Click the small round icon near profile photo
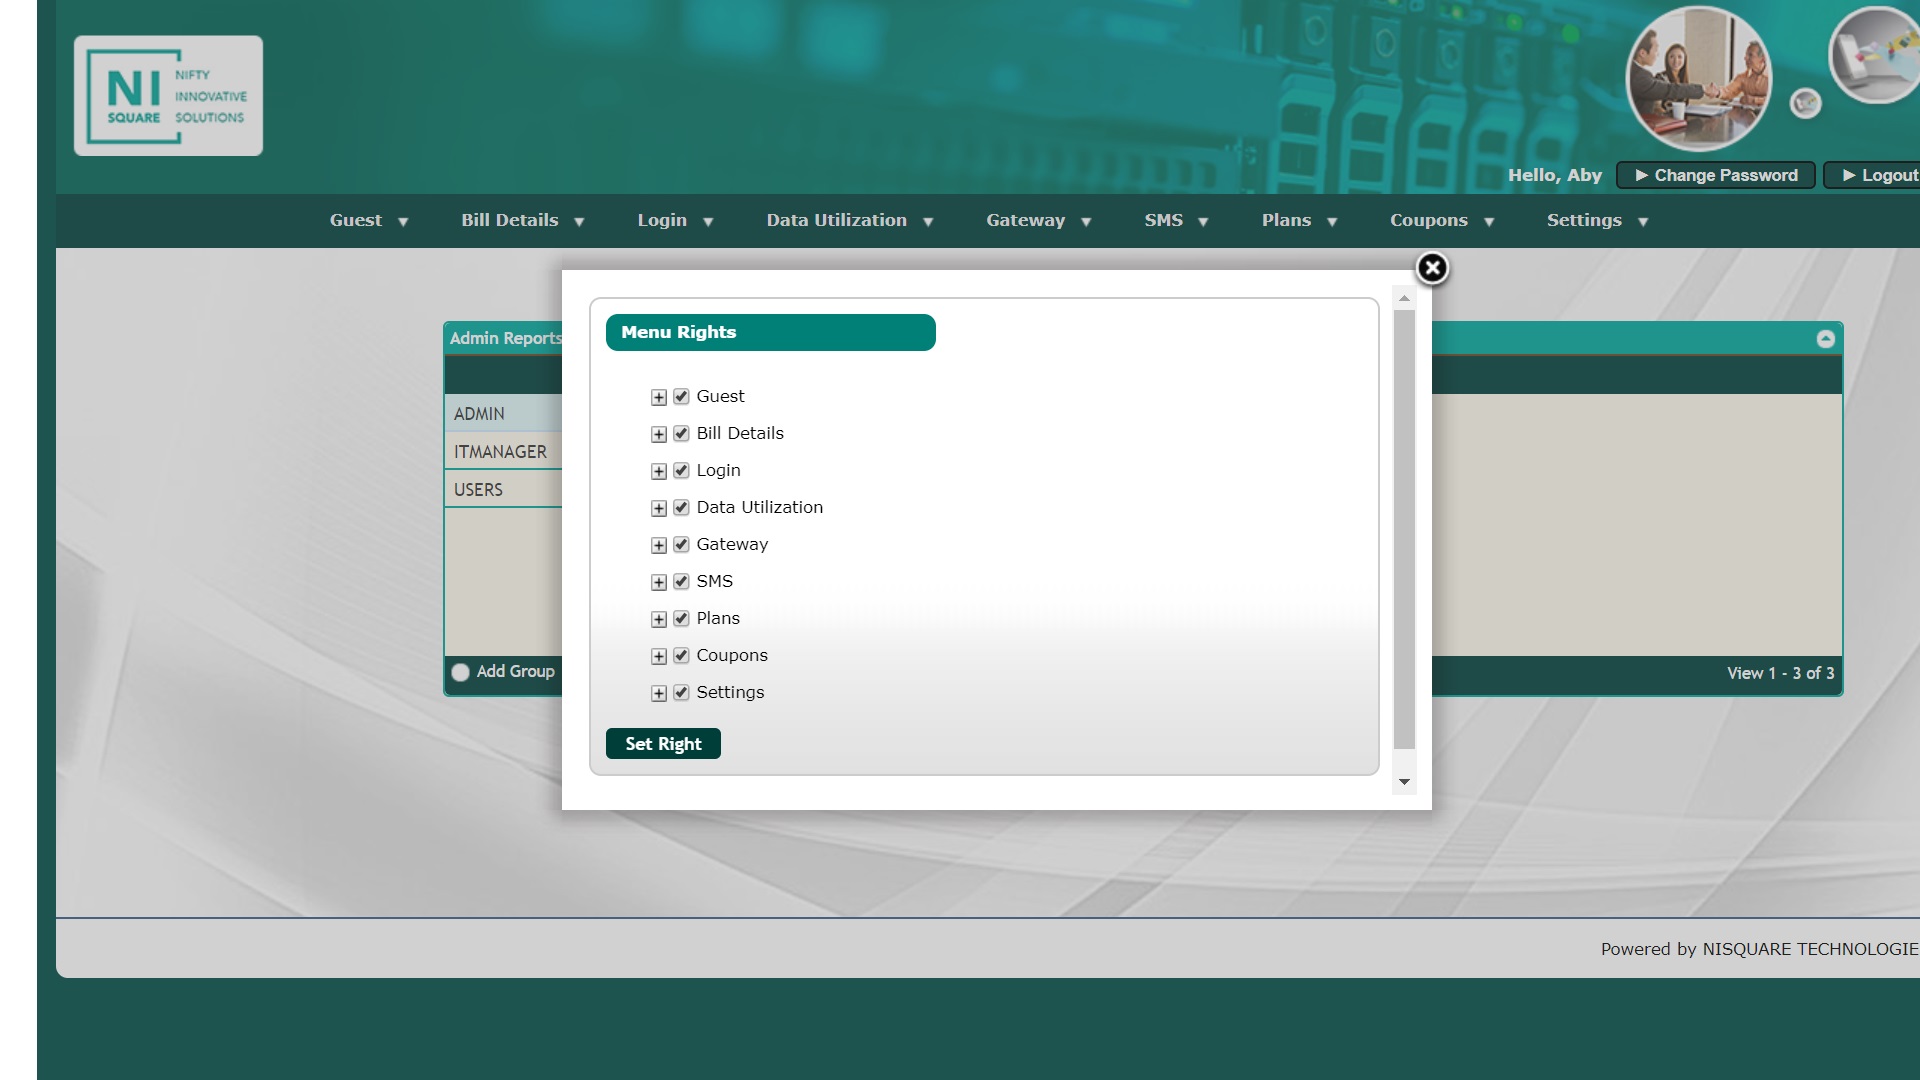The width and height of the screenshot is (1920, 1080). 1805,103
